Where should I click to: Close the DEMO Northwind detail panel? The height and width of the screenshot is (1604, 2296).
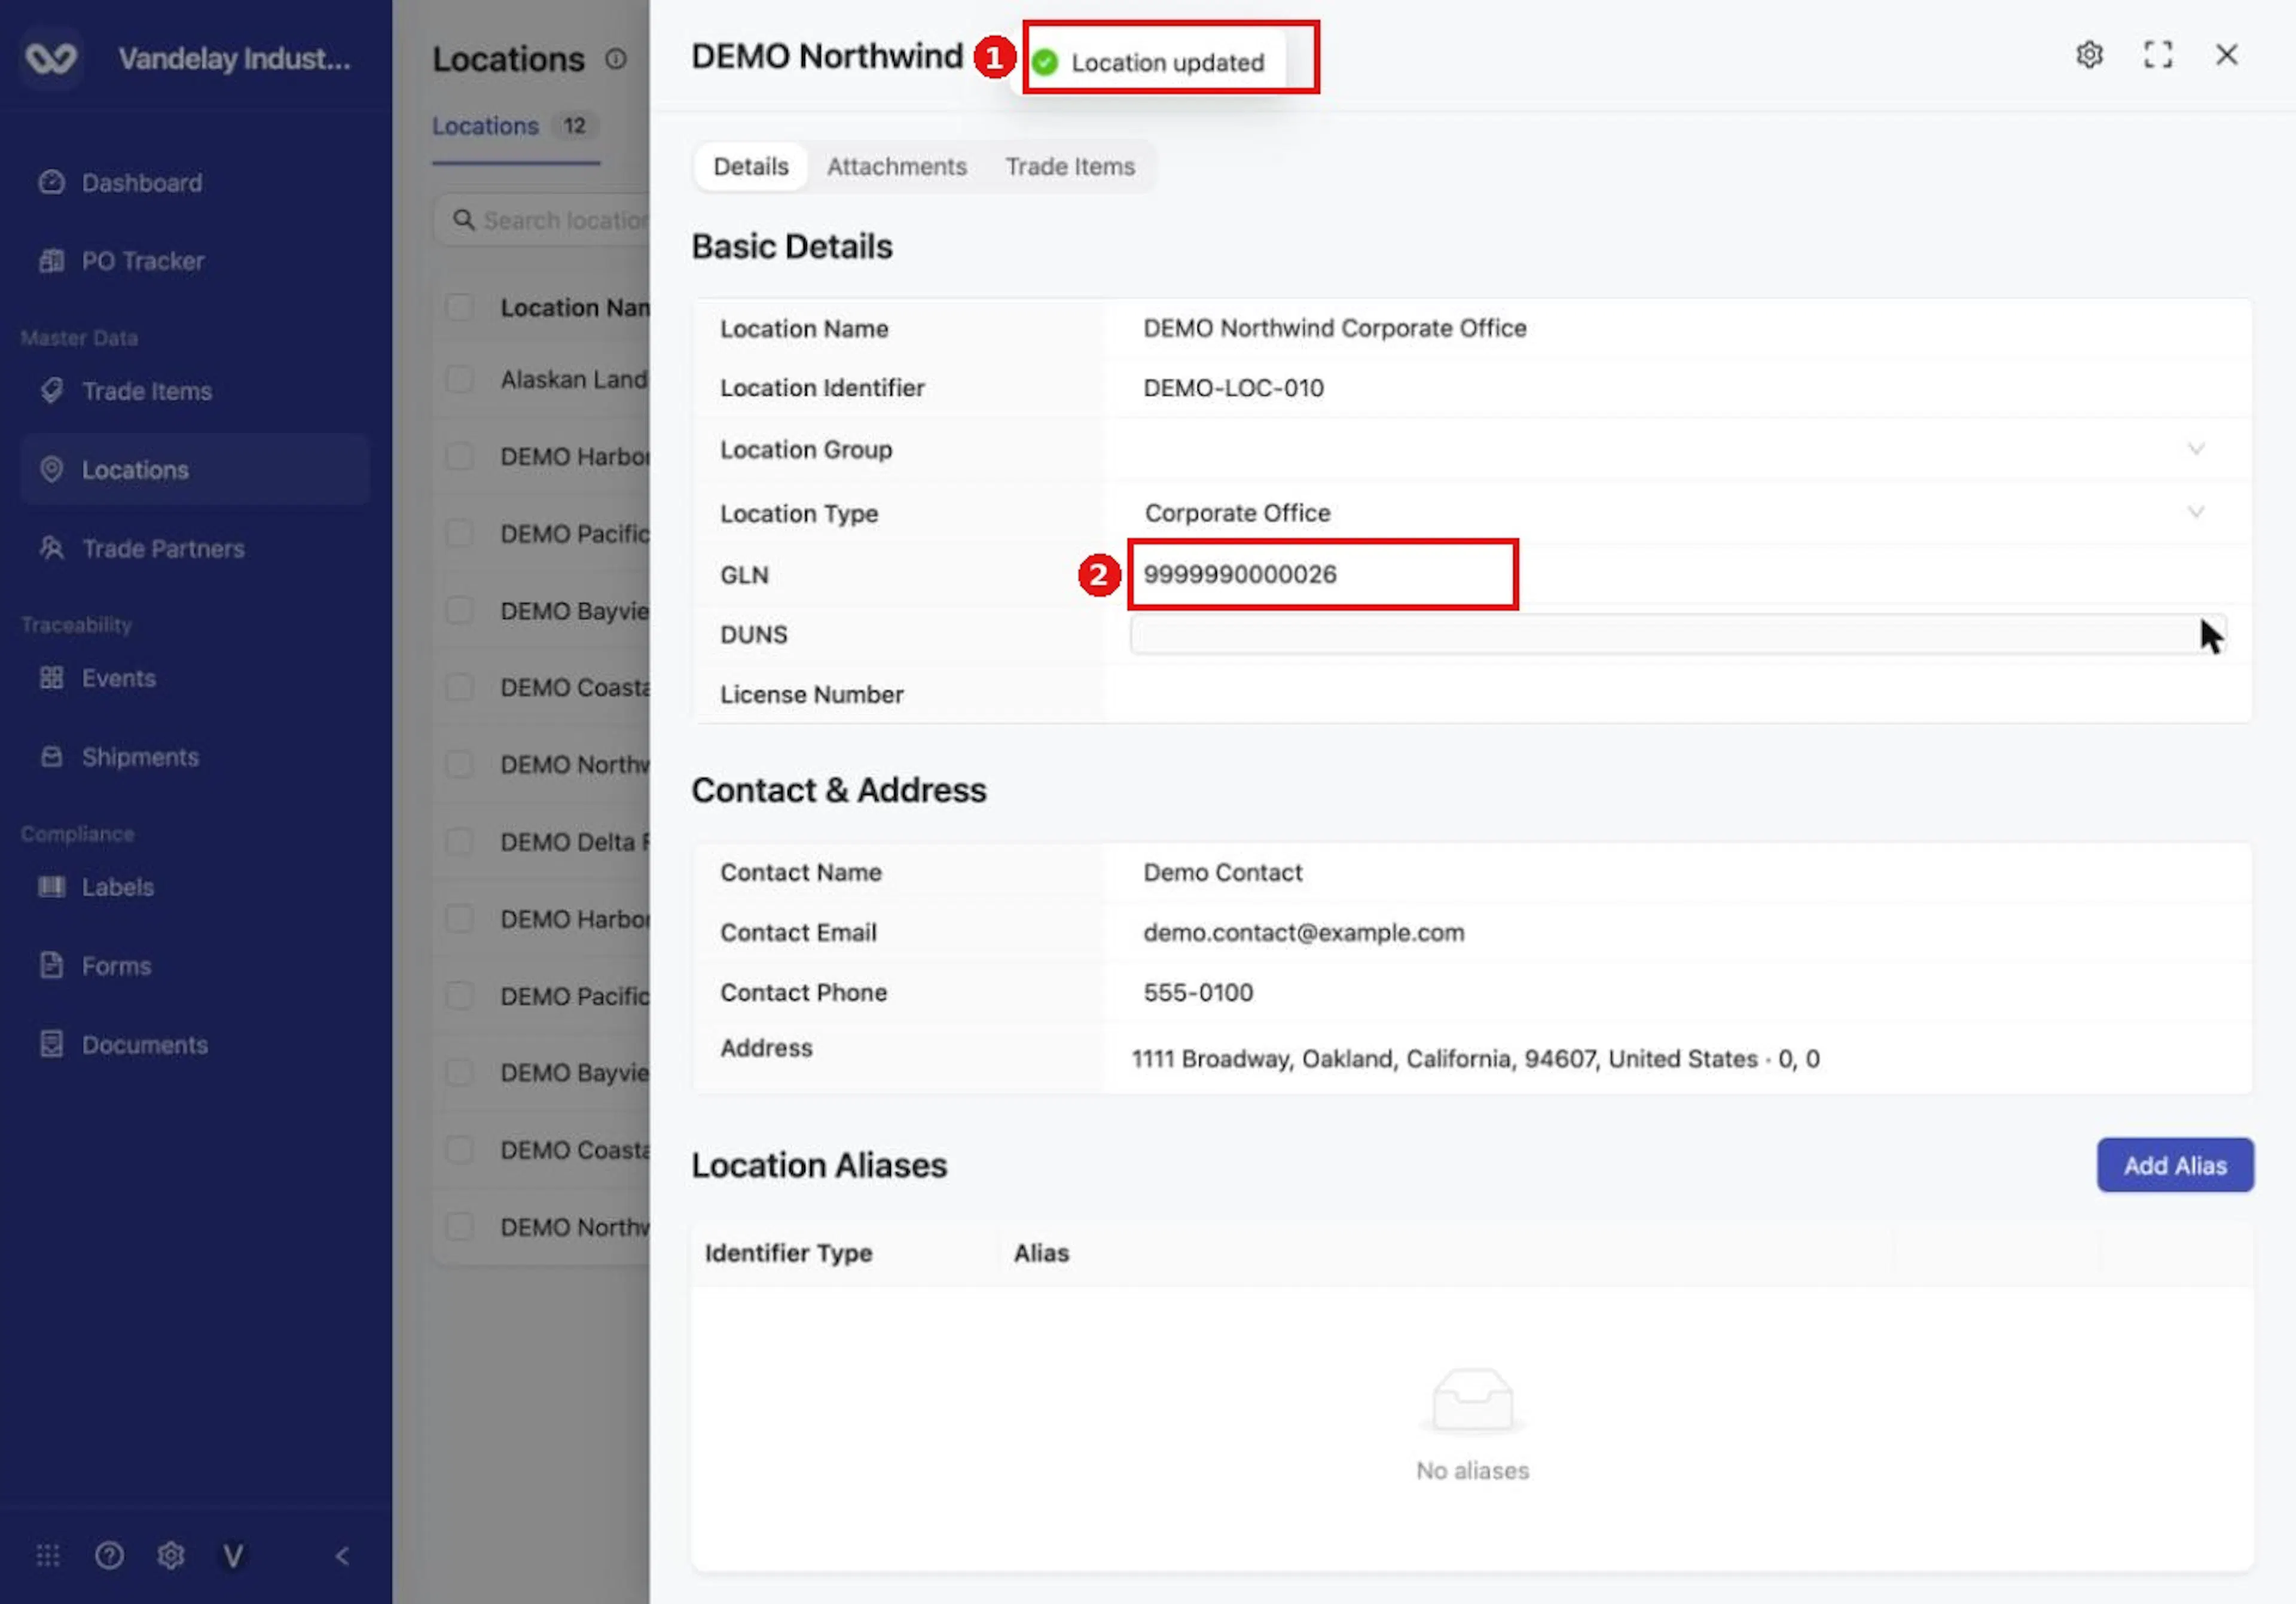pyautogui.click(x=2226, y=54)
